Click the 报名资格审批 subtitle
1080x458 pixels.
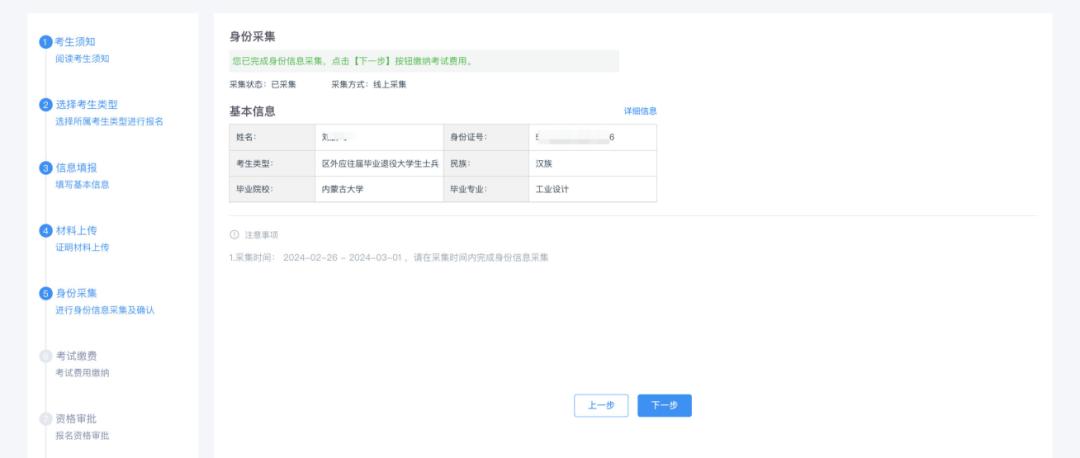point(82,435)
